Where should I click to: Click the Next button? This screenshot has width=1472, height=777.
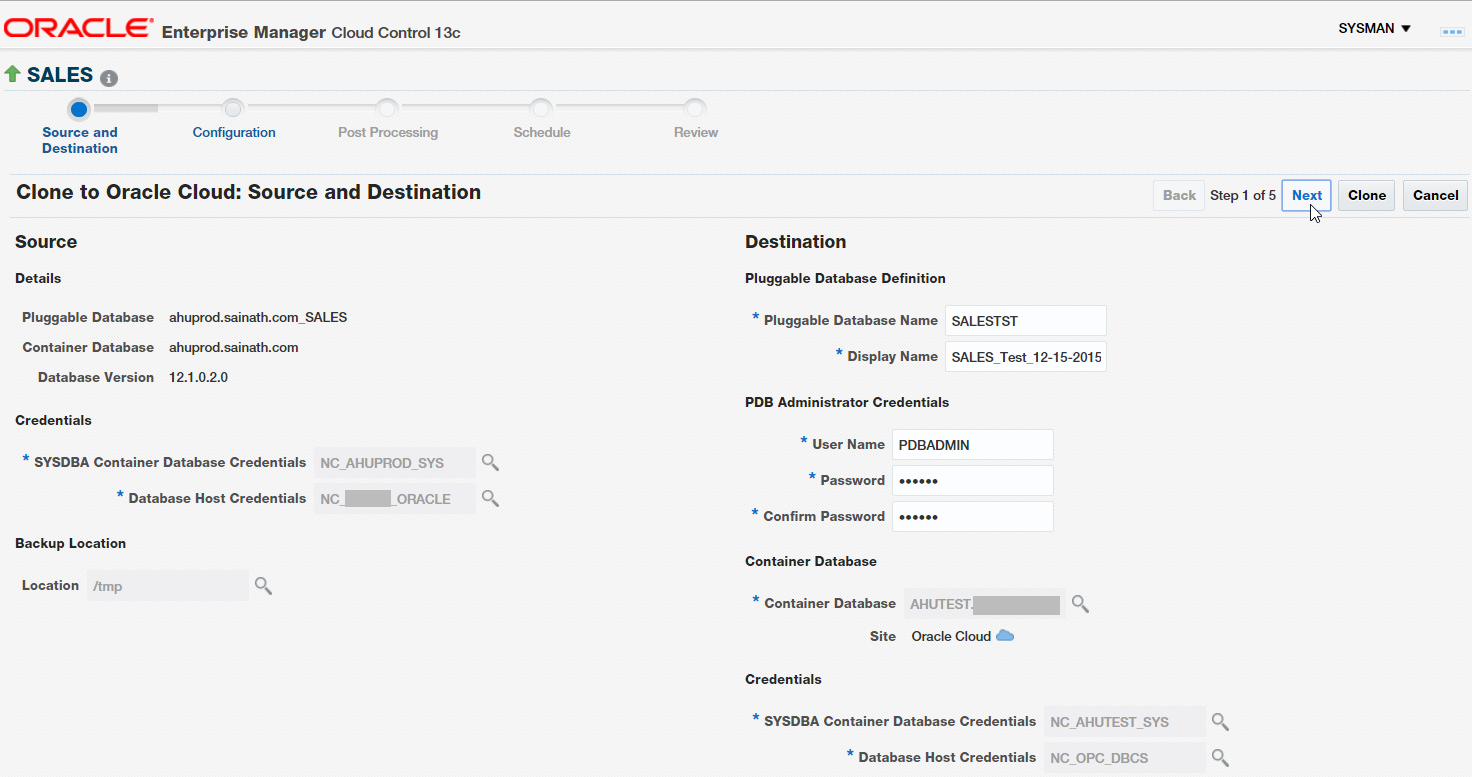pos(1306,195)
